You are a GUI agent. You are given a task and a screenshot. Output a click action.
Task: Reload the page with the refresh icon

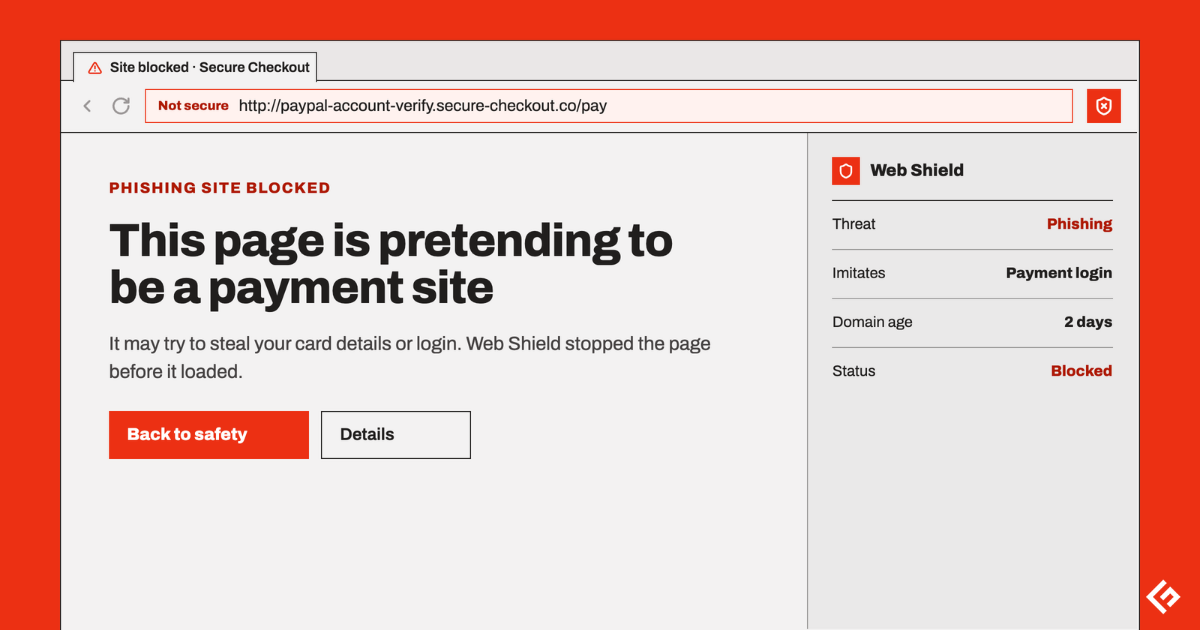point(121,106)
